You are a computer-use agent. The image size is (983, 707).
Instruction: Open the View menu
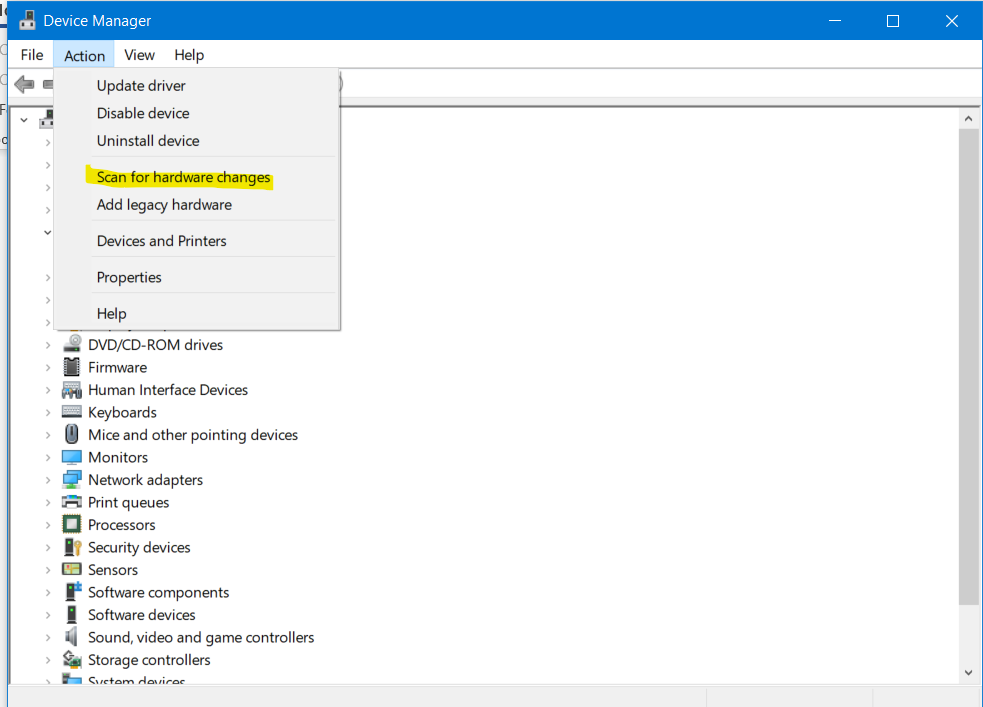(x=139, y=55)
